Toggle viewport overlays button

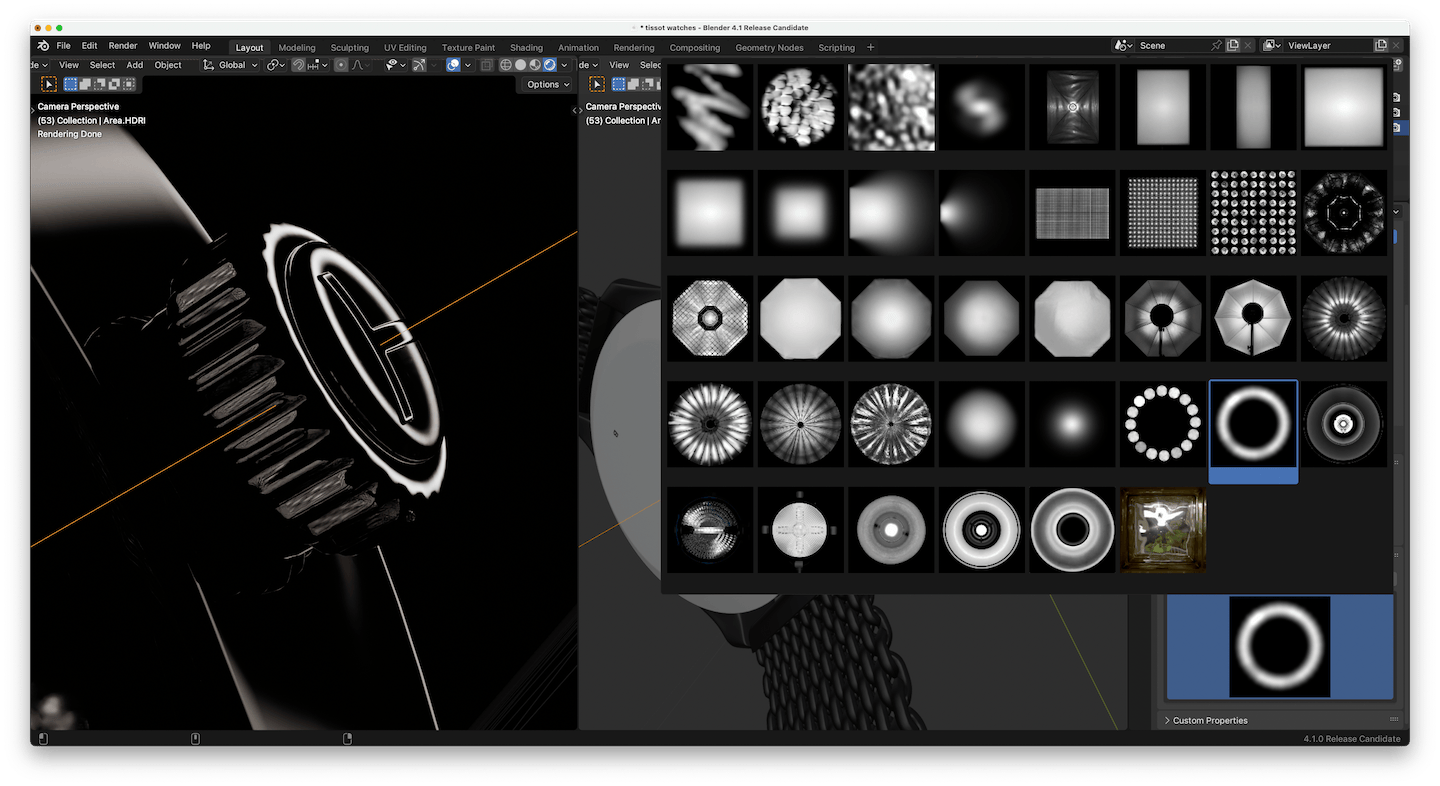coord(454,65)
